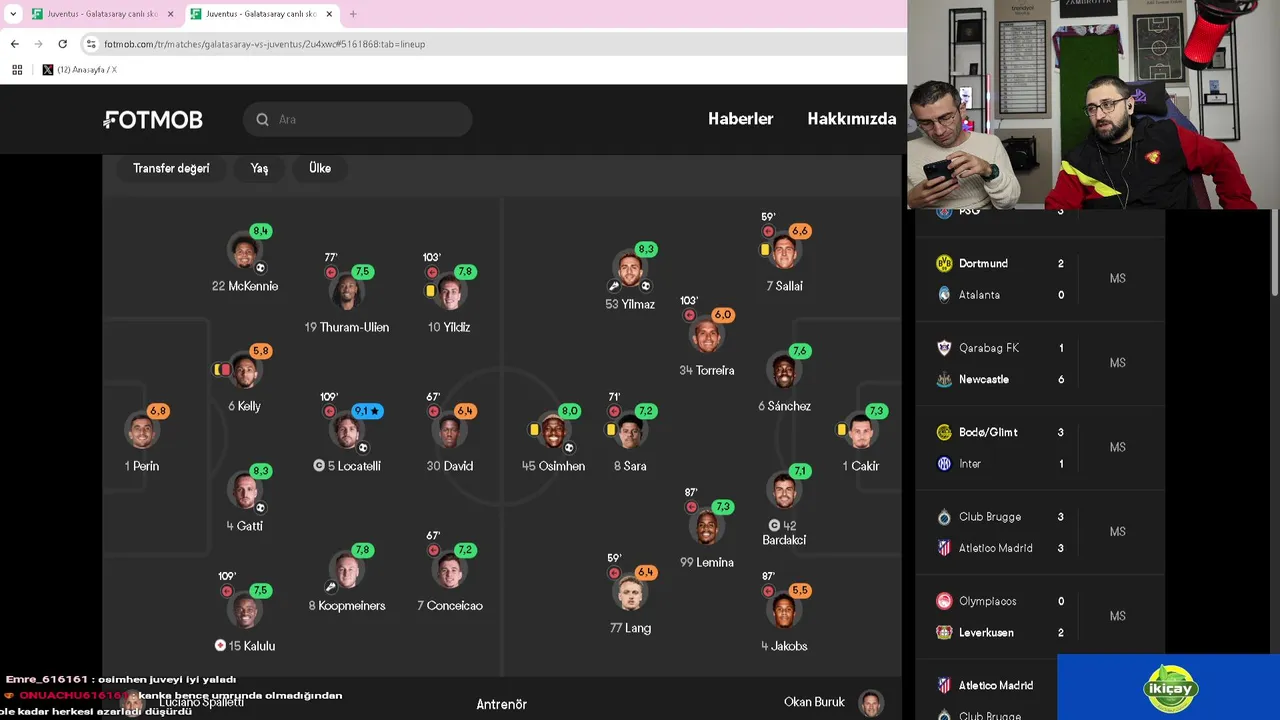Open the Qarabag FK vs Newcastle result

[1040, 364]
